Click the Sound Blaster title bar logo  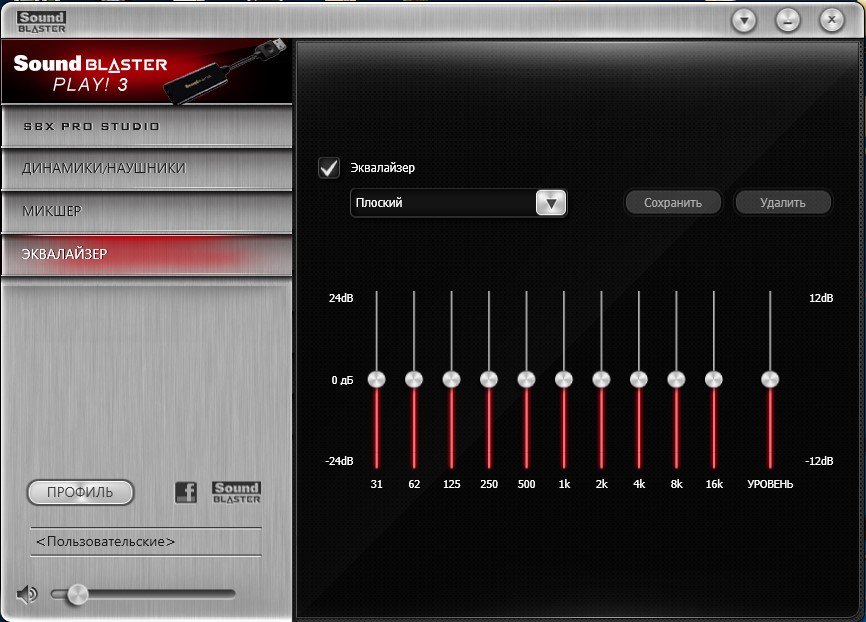tap(41, 22)
